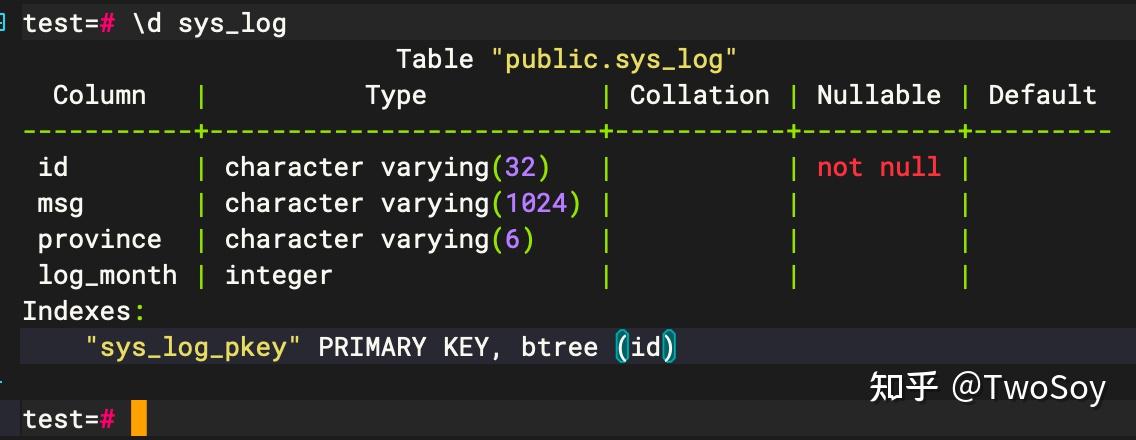Click the integer type of log_month
1136x440 pixels.
pyautogui.click(x=278, y=275)
